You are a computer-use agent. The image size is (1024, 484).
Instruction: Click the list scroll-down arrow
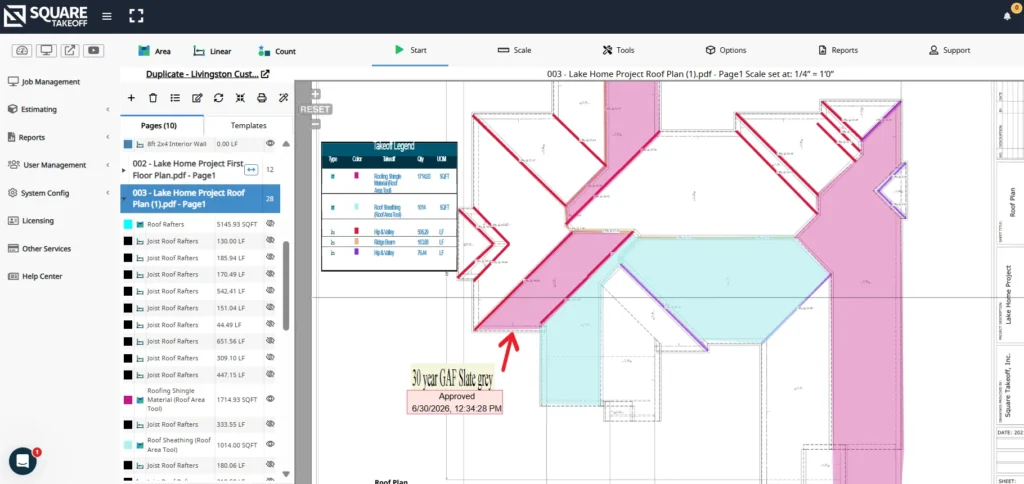[x=286, y=474]
